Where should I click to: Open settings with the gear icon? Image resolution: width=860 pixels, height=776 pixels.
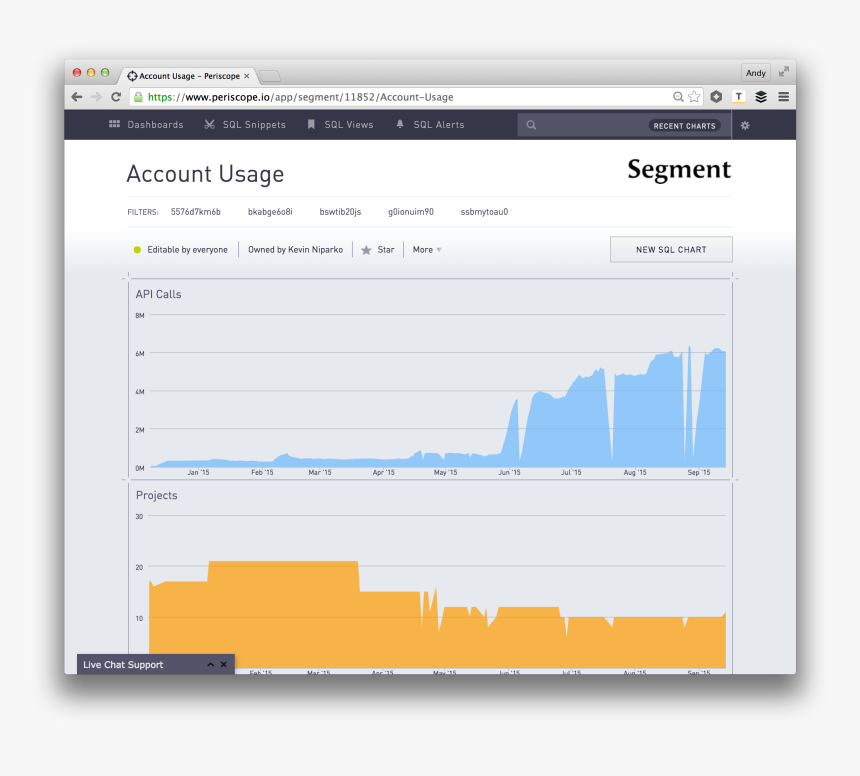pyautogui.click(x=745, y=126)
